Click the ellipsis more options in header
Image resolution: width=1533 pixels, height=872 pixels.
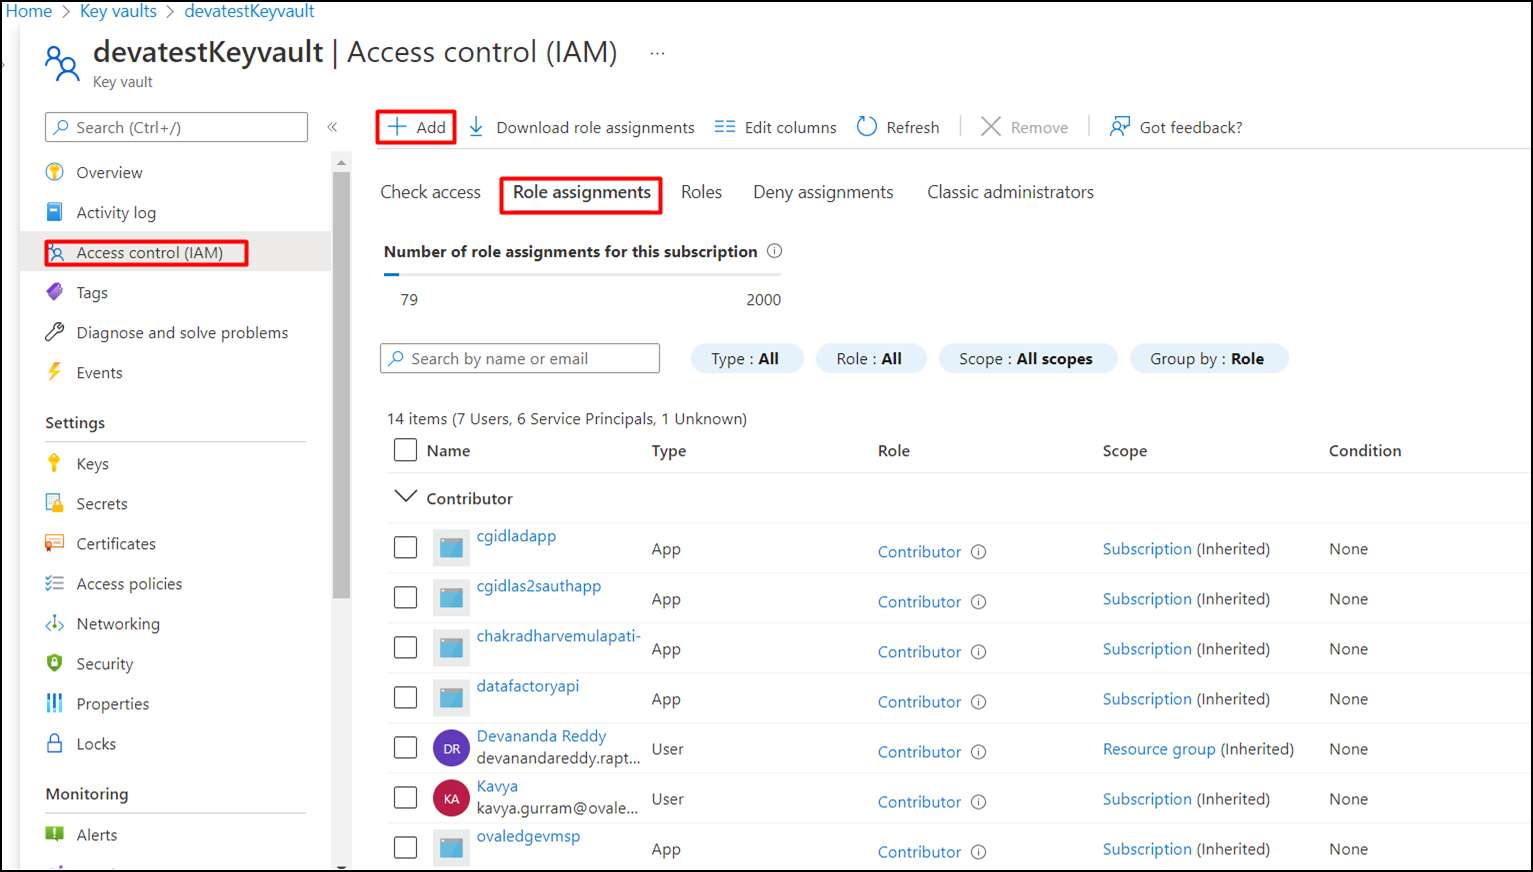(657, 53)
